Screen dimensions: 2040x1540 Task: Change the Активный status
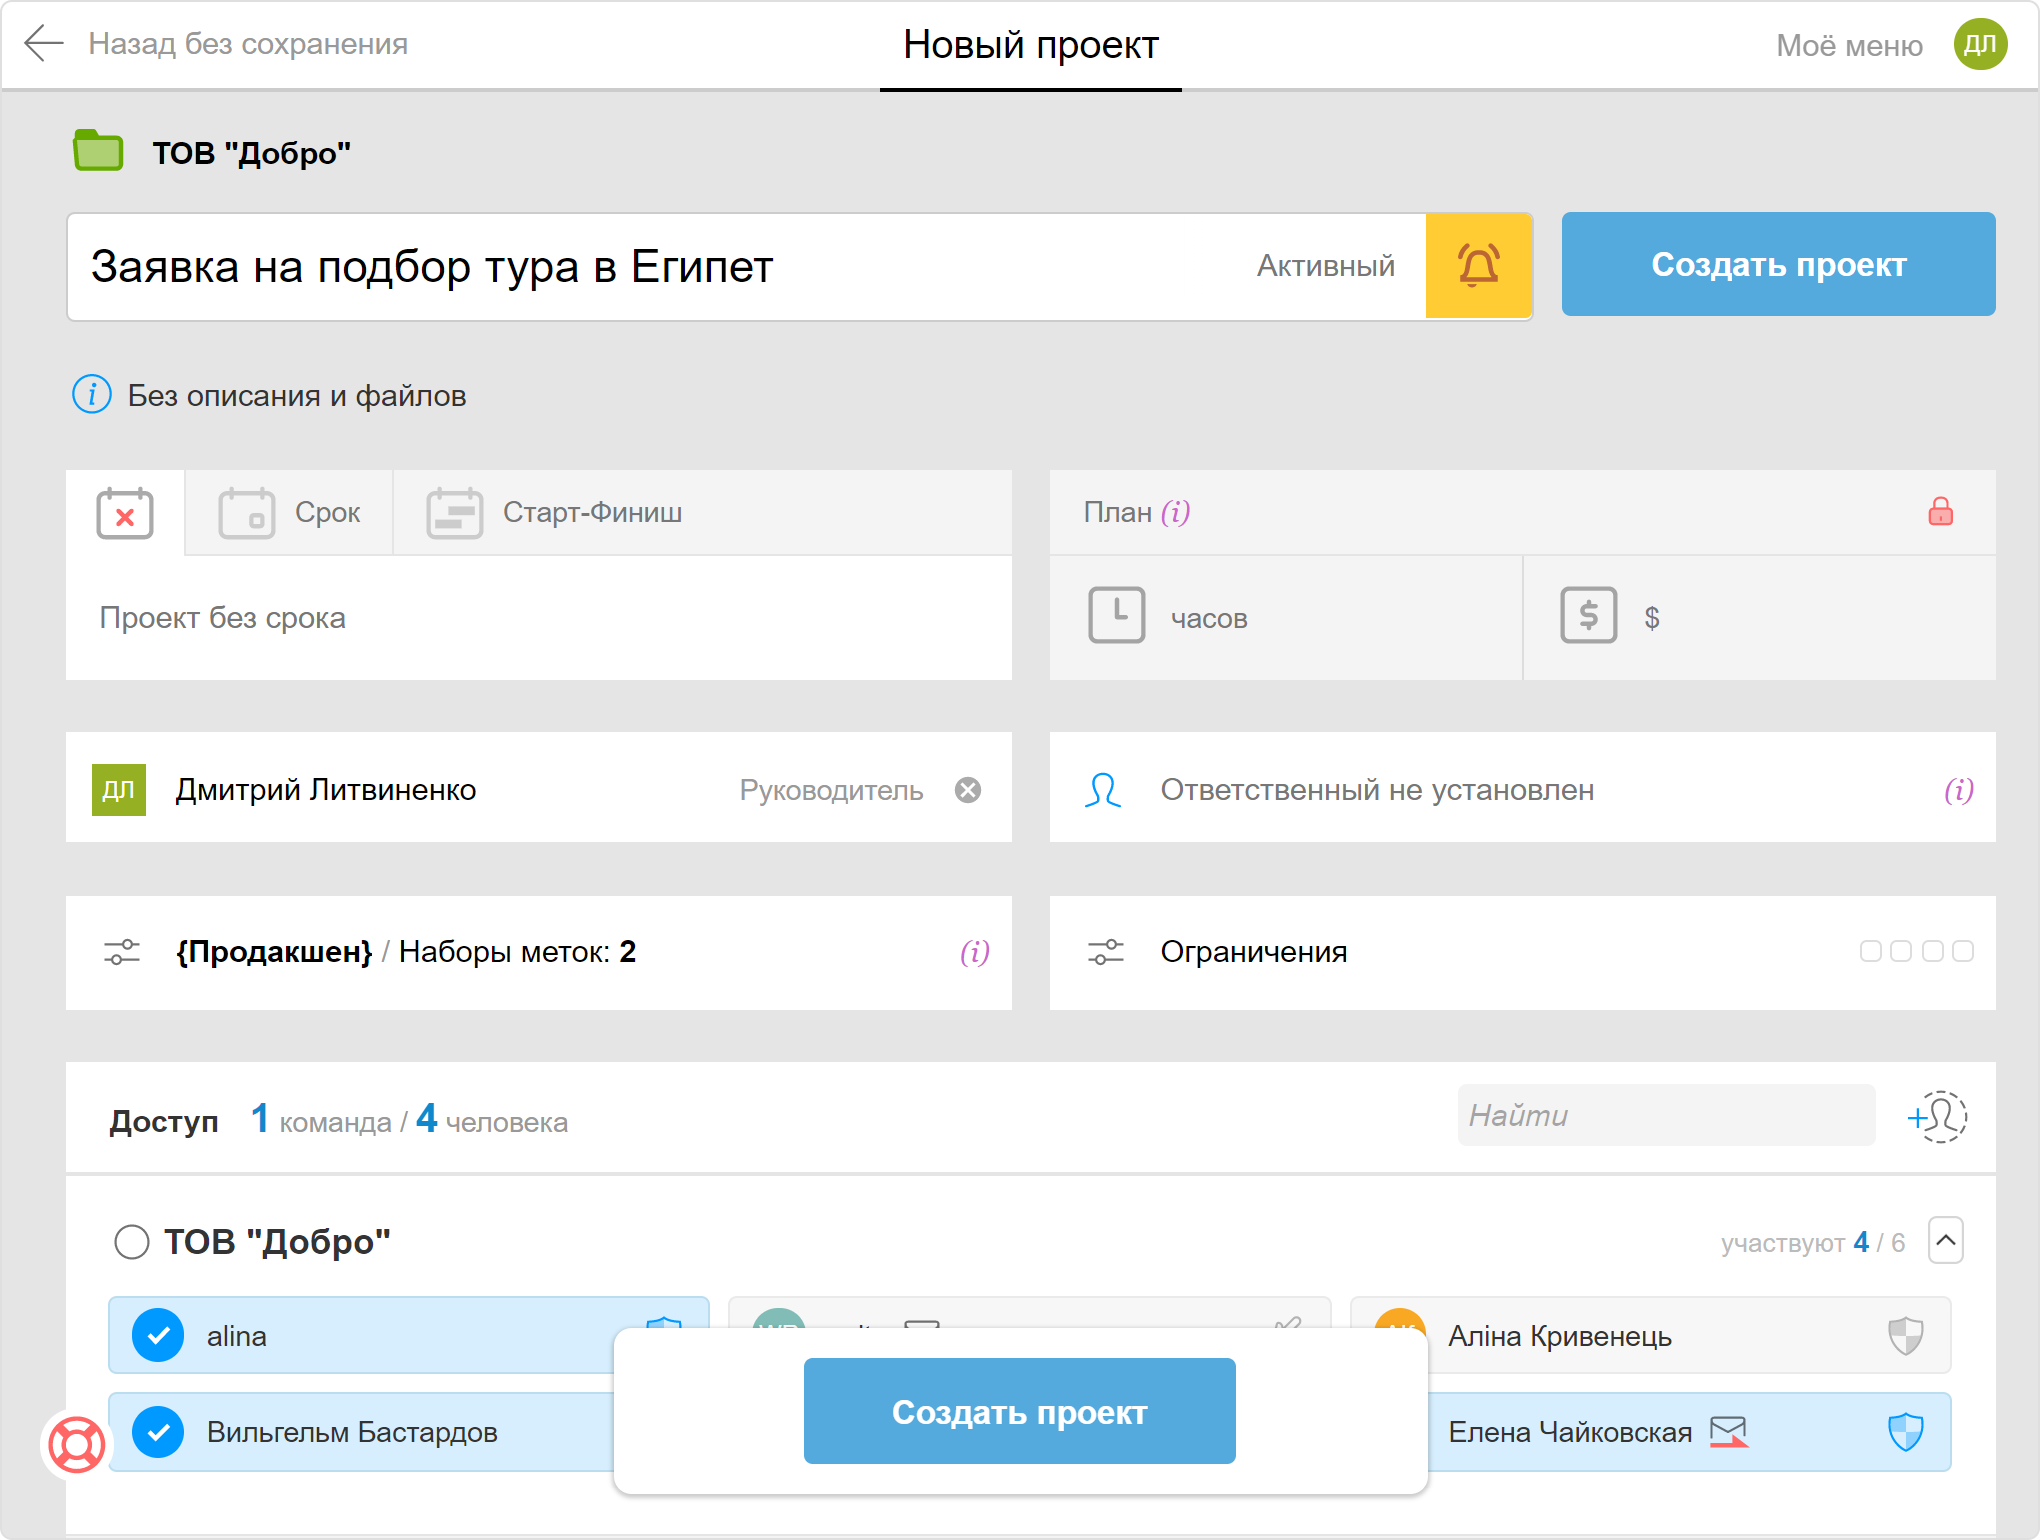pyautogui.click(x=1325, y=266)
